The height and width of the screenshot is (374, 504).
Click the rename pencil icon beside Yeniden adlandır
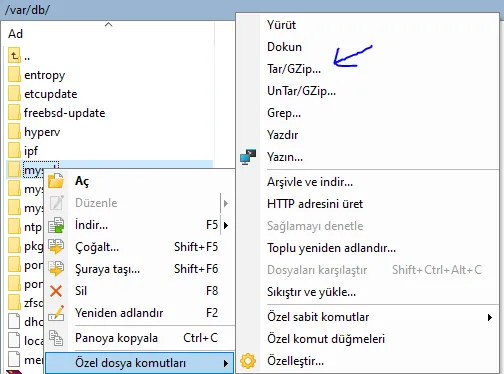coord(56,313)
